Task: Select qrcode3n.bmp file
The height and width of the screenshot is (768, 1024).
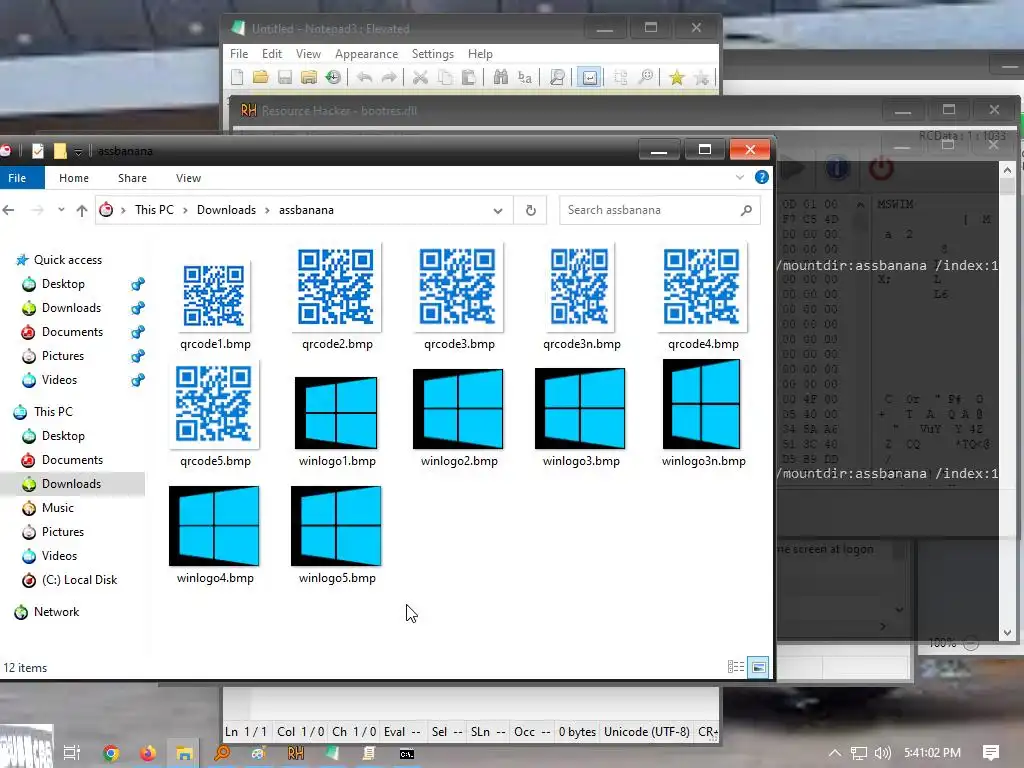Action: 581,297
